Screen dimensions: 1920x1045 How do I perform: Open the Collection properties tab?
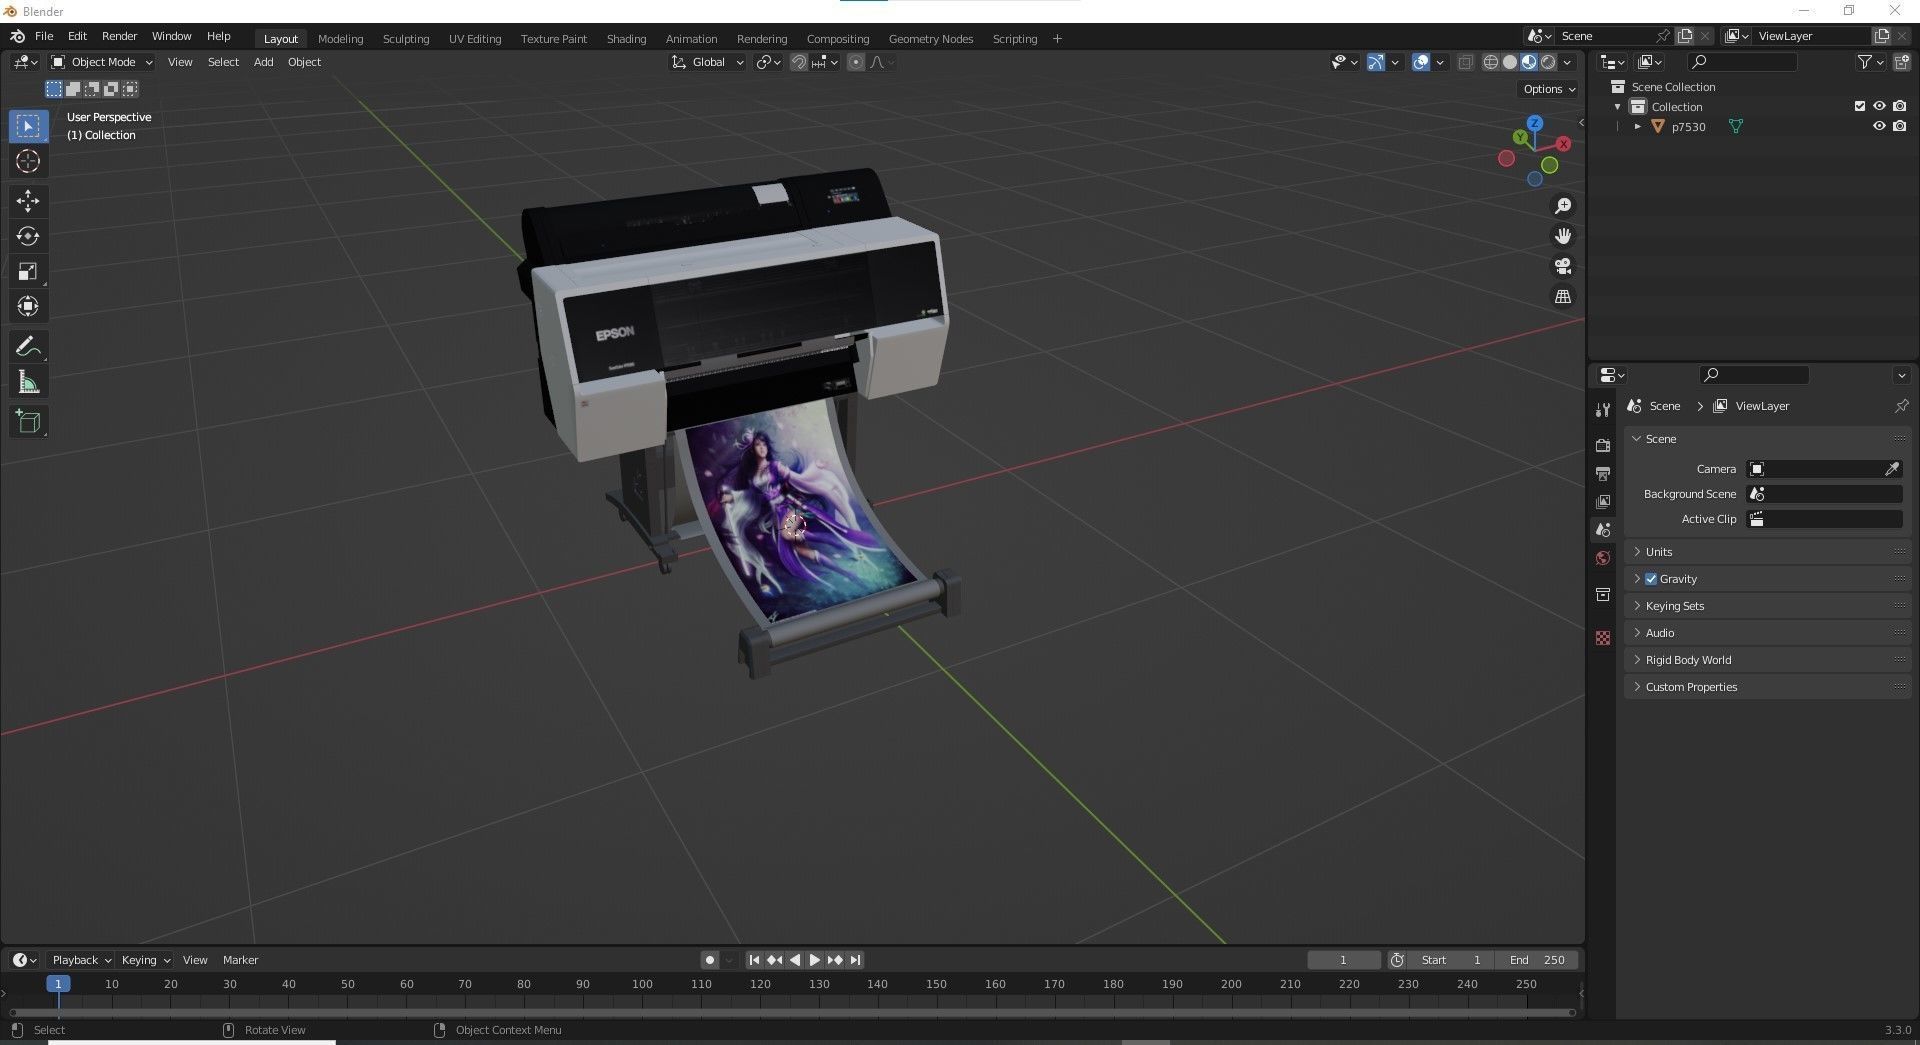coord(1603,595)
